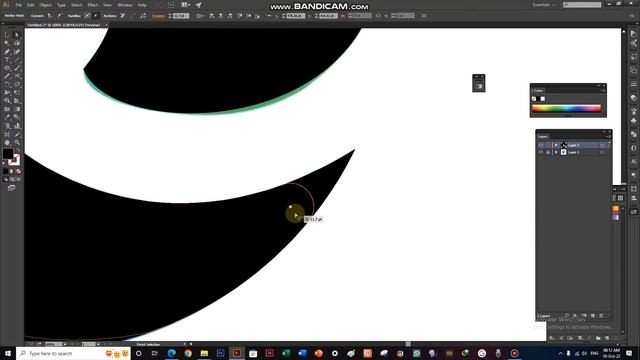Click the GPU Performance rocket icon
This screenshot has height=360, width=640.
(x=199, y=5)
